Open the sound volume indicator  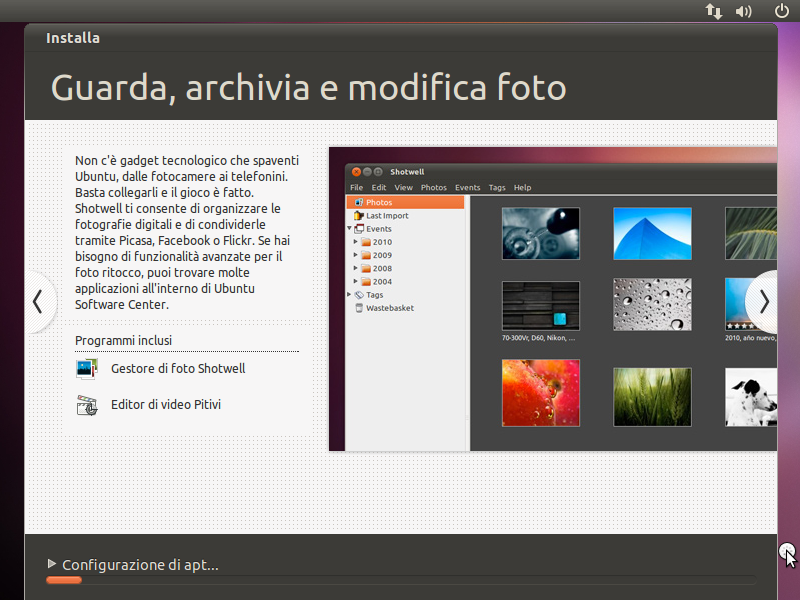click(744, 11)
